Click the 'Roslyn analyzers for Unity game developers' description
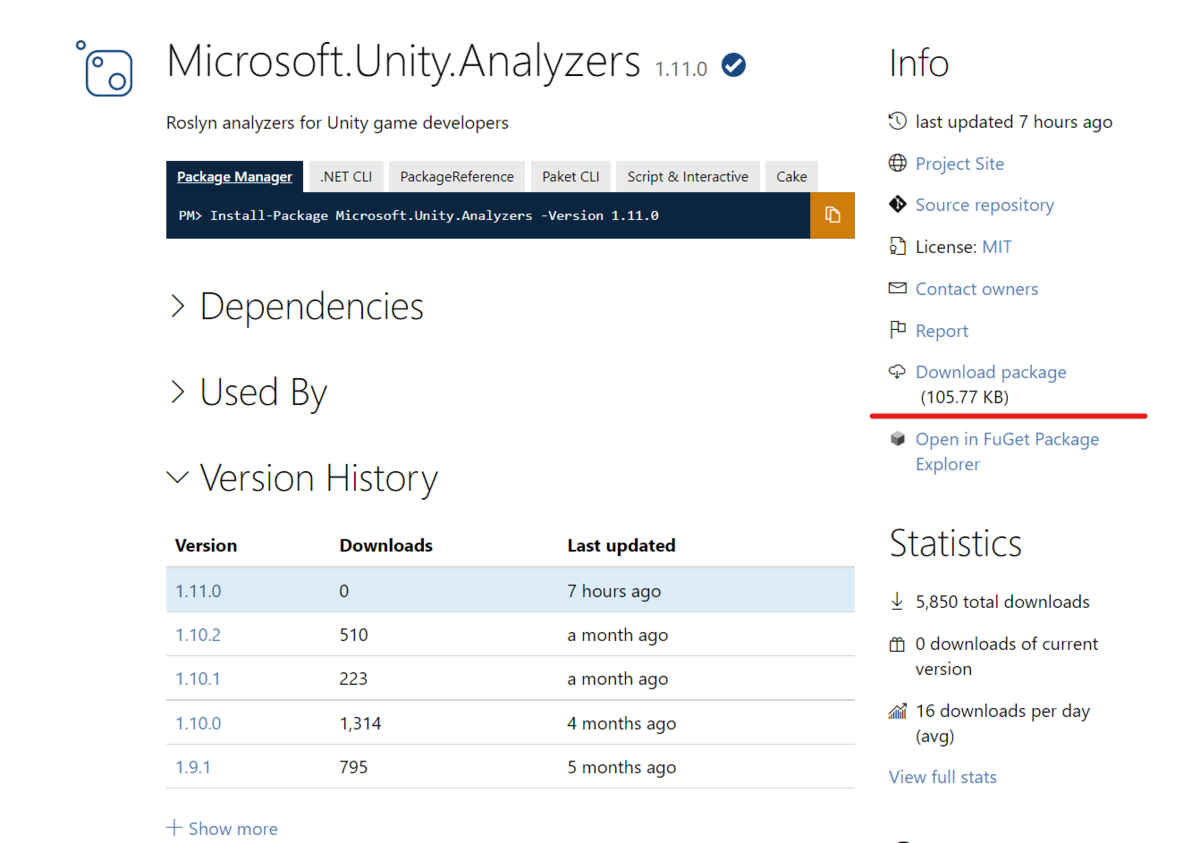The height and width of the screenshot is (843, 1200). [337, 122]
